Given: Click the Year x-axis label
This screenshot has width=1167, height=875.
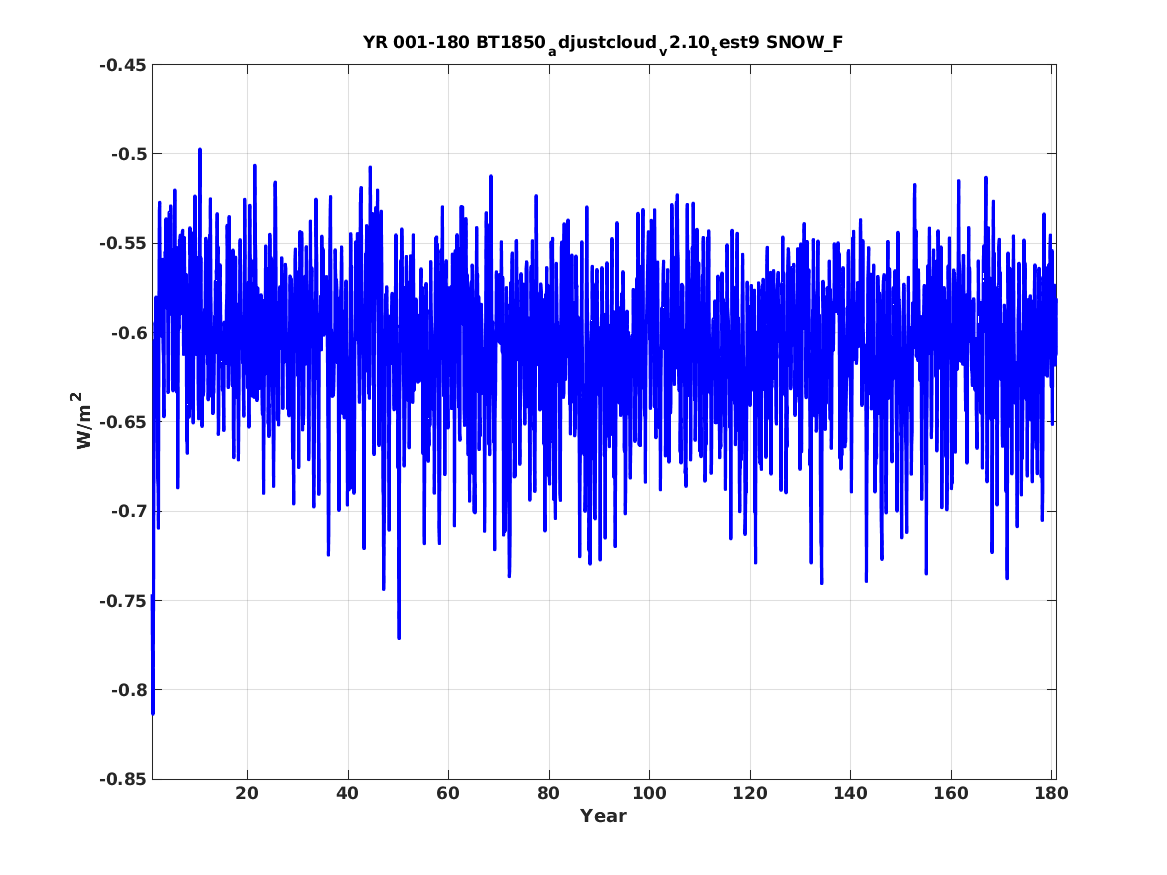Looking at the screenshot, I should [604, 816].
